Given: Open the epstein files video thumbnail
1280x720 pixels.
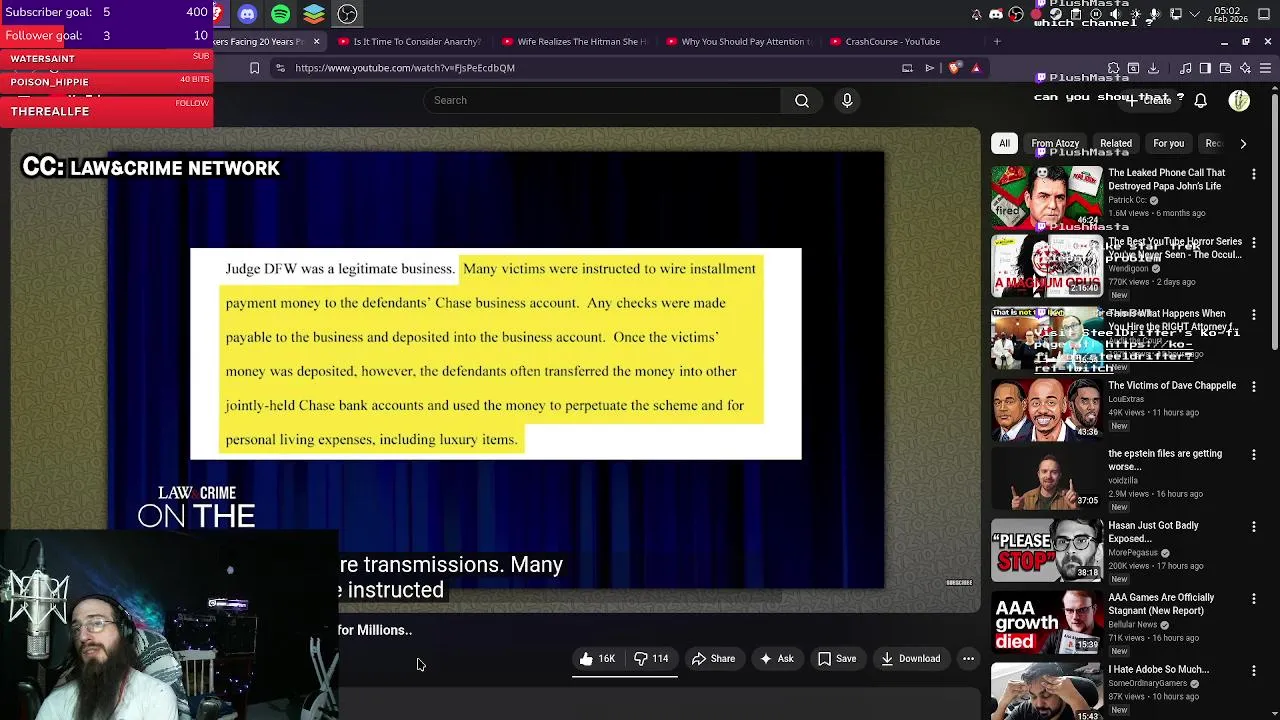Looking at the screenshot, I should (1046, 479).
